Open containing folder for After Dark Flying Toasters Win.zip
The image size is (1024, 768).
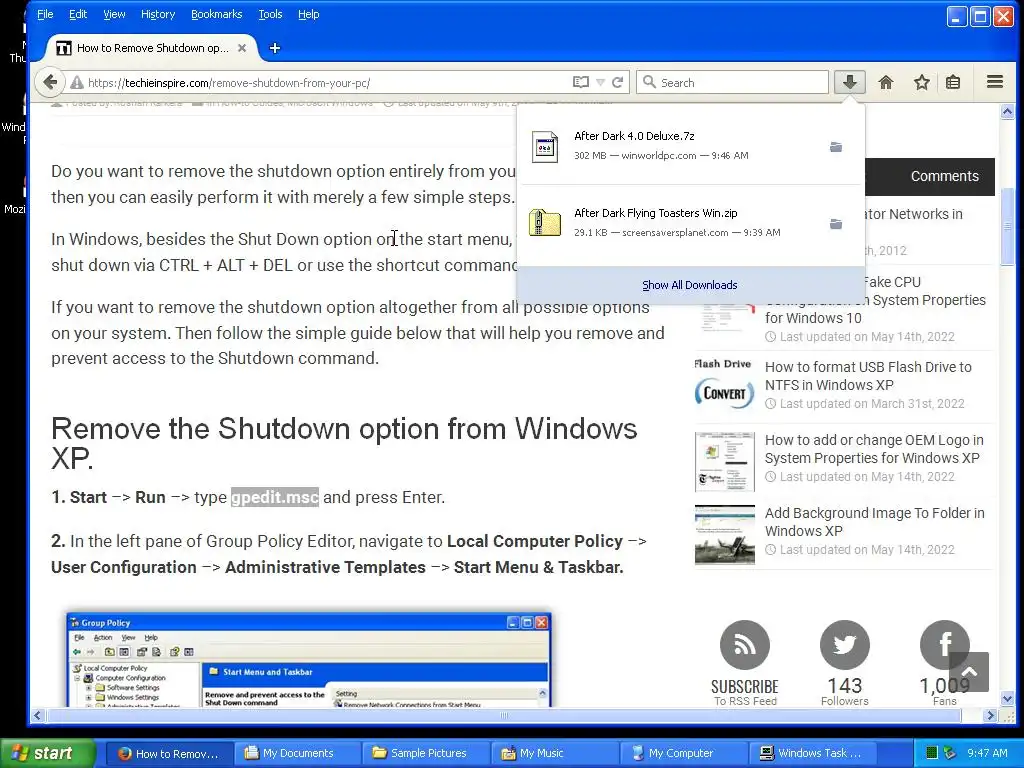click(835, 224)
